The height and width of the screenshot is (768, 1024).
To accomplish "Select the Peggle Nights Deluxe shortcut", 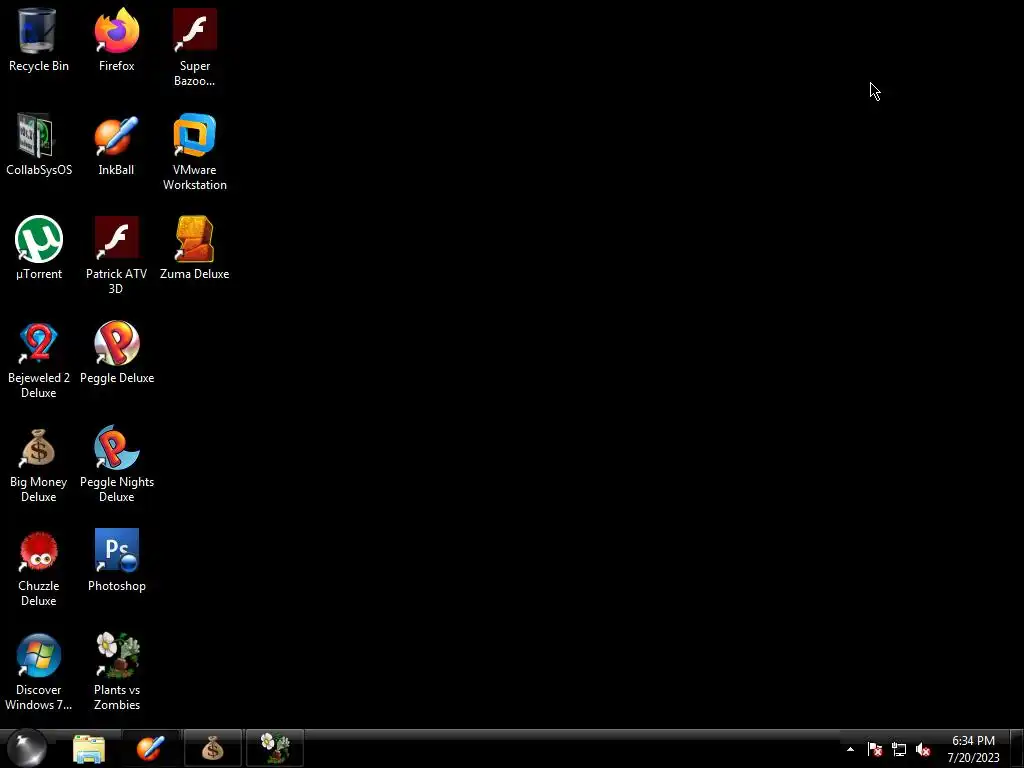I will click(117, 463).
